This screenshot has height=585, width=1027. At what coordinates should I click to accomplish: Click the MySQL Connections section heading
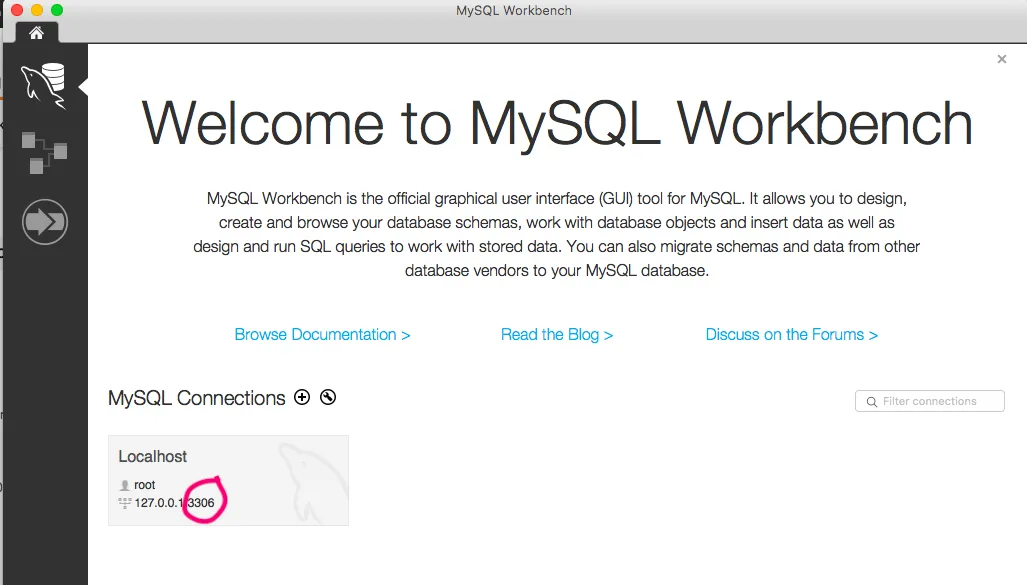click(x=196, y=398)
